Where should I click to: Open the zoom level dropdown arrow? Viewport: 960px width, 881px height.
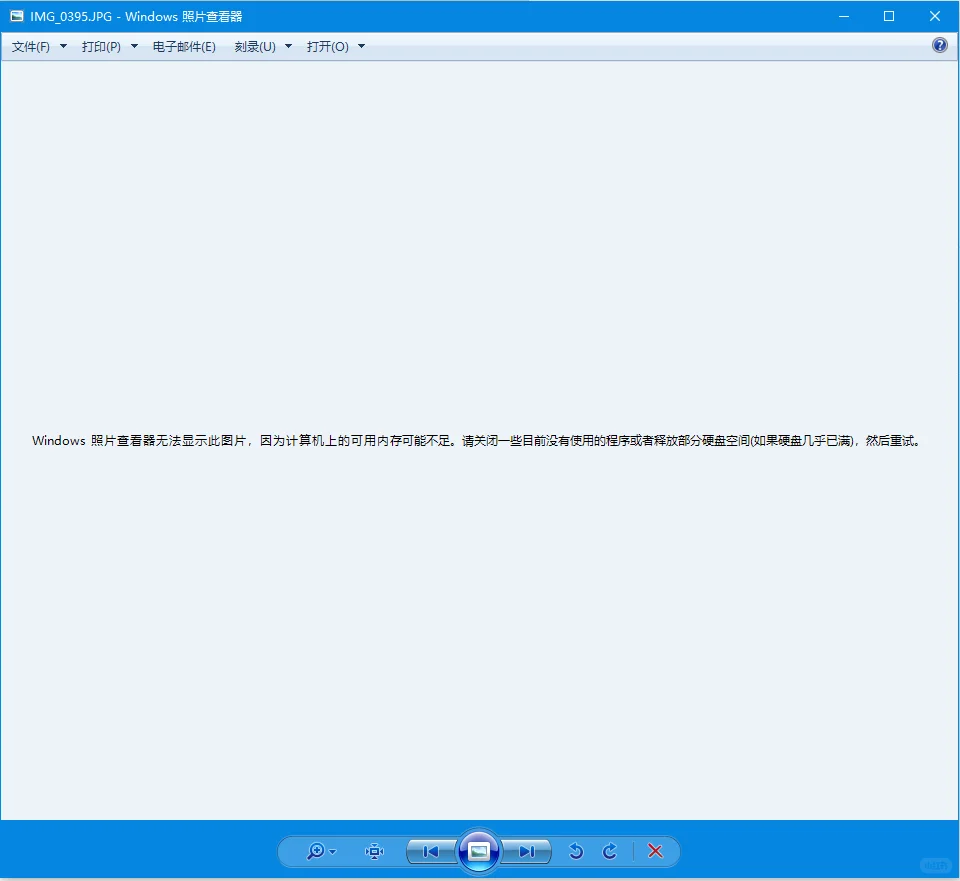coord(331,851)
